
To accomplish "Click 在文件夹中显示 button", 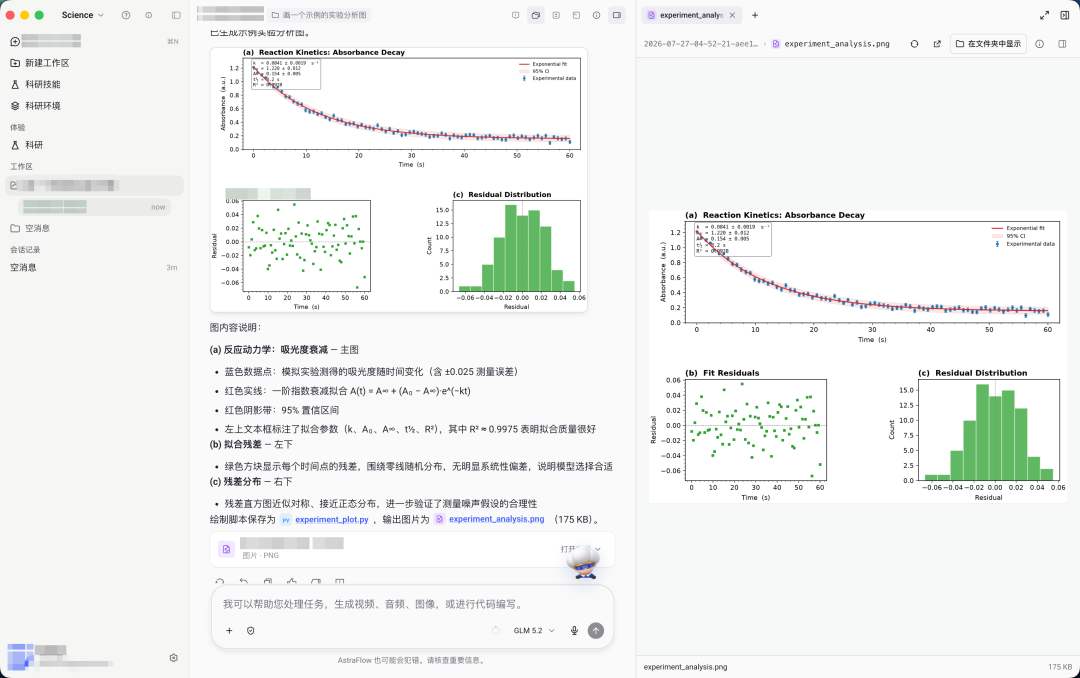I will coord(988,43).
